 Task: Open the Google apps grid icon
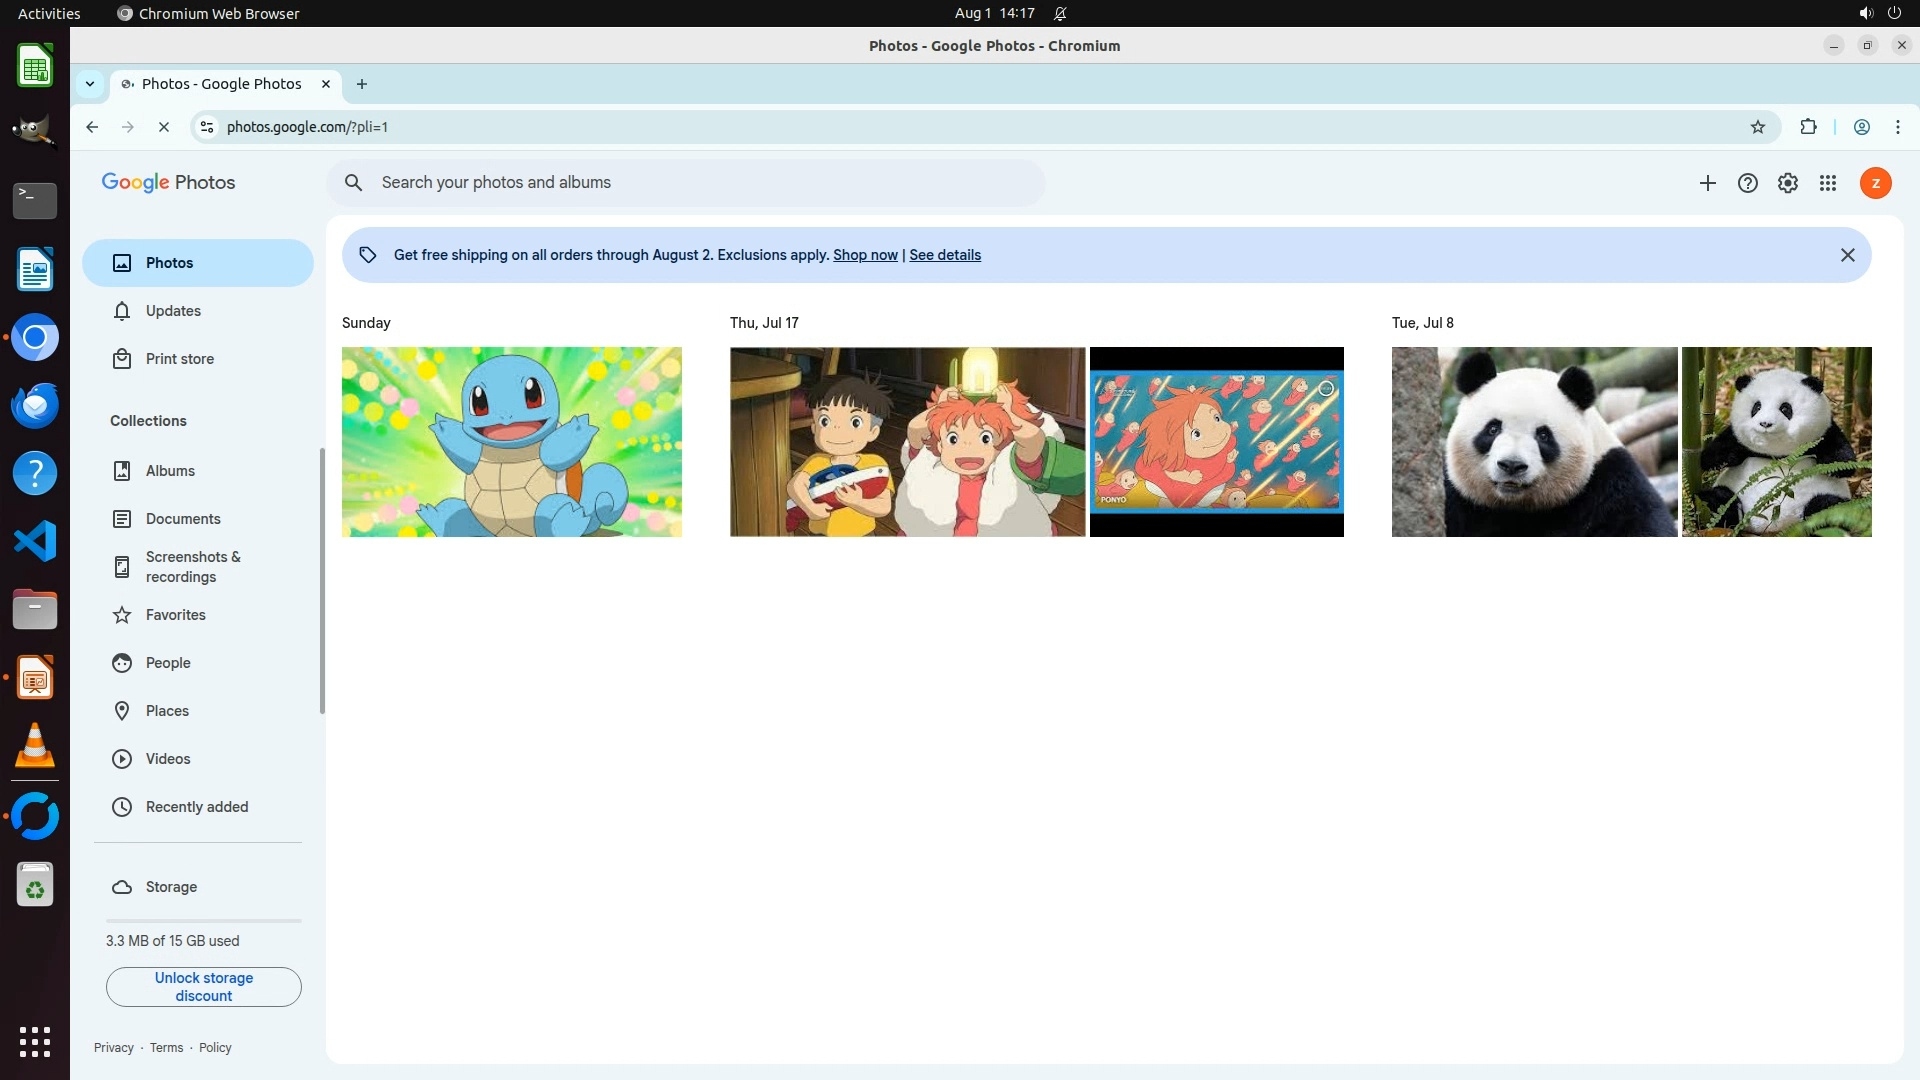point(1828,183)
